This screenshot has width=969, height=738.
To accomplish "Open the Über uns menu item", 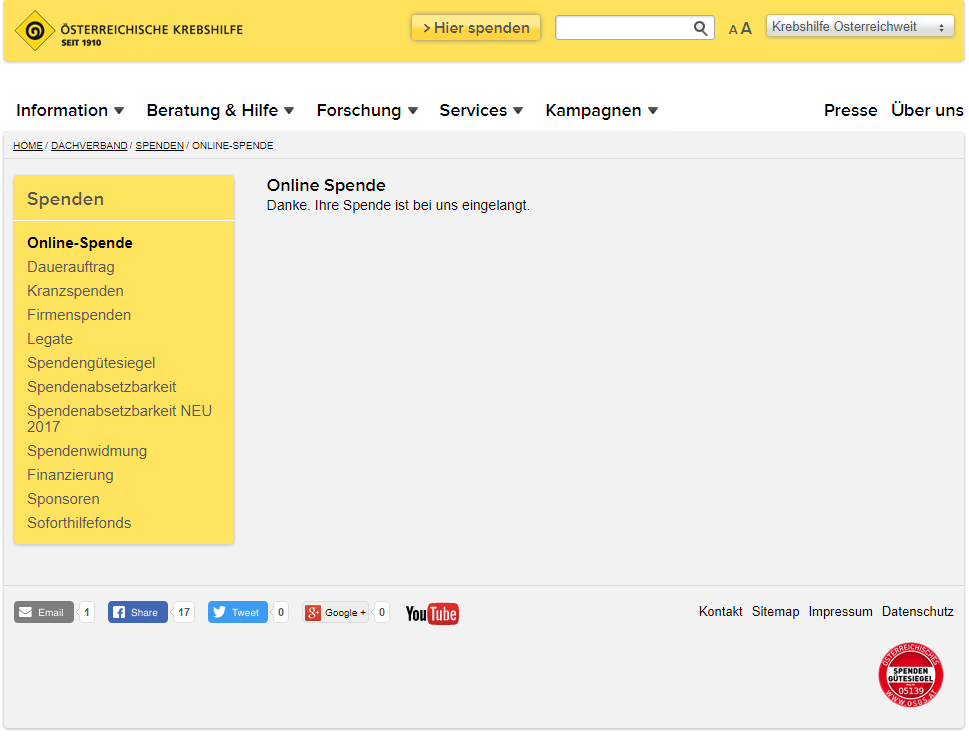I will click(x=927, y=111).
